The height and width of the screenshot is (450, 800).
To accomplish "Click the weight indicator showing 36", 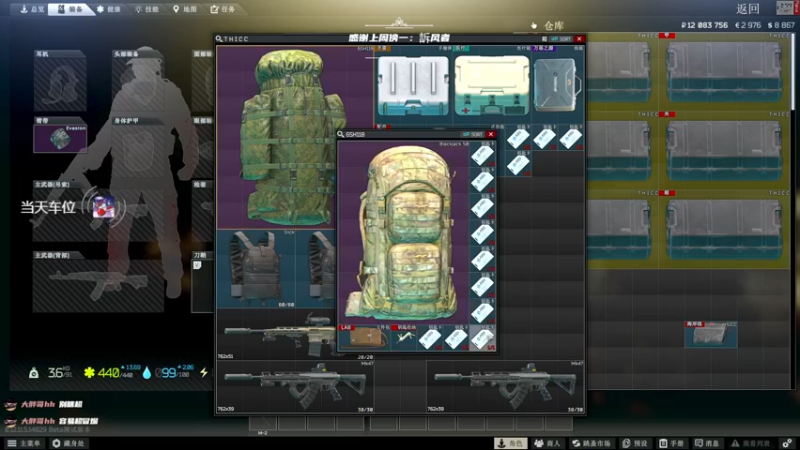I will pos(51,373).
